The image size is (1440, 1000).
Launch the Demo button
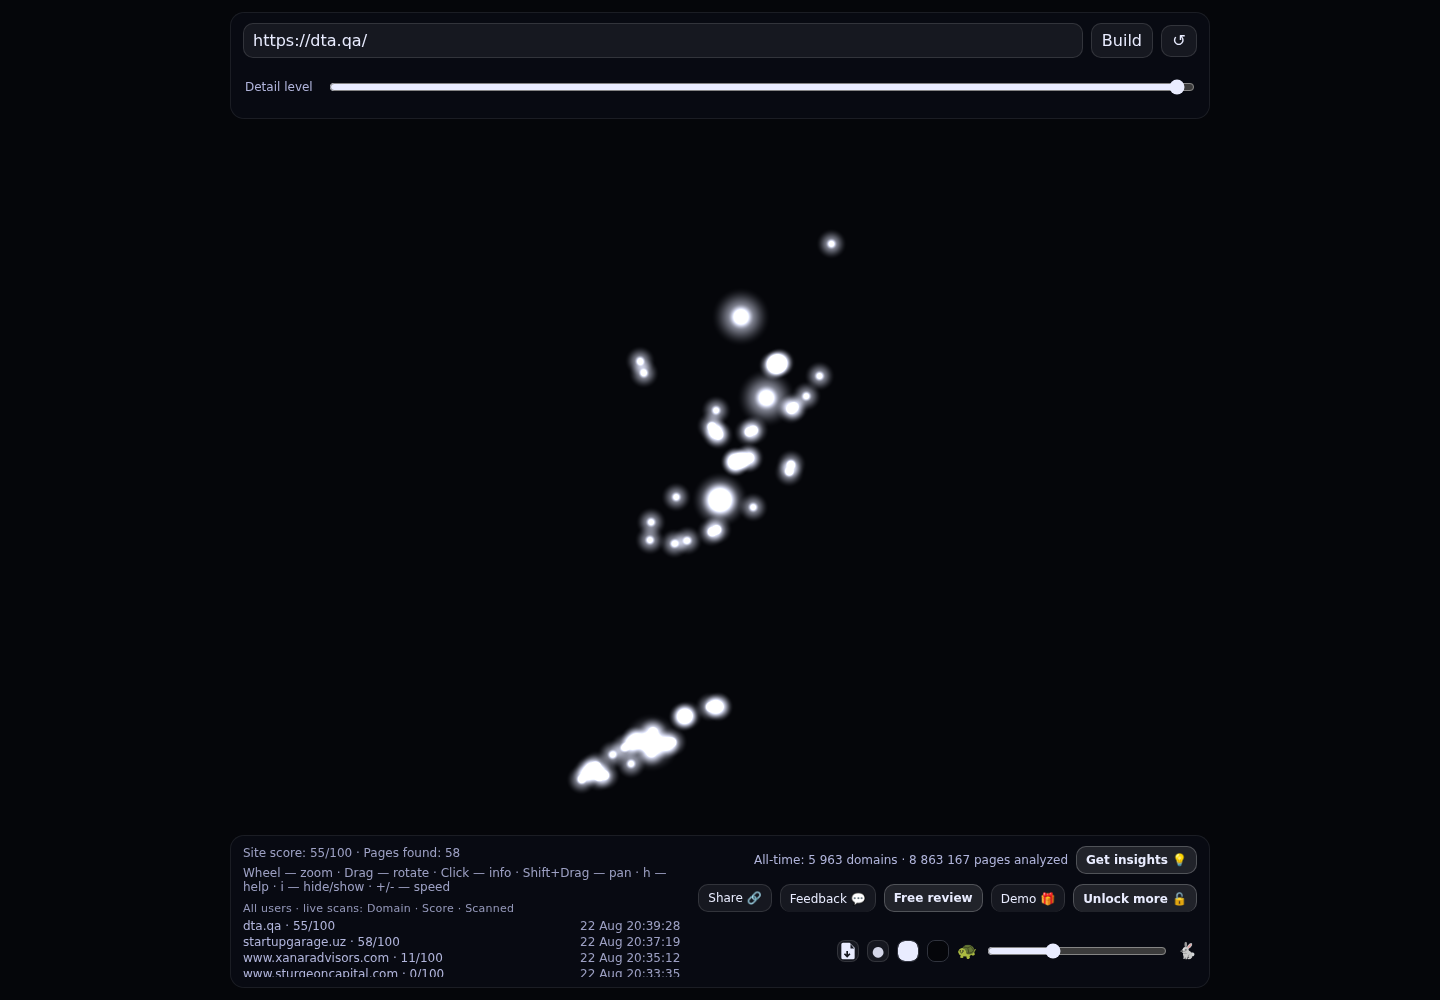point(1028,898)
